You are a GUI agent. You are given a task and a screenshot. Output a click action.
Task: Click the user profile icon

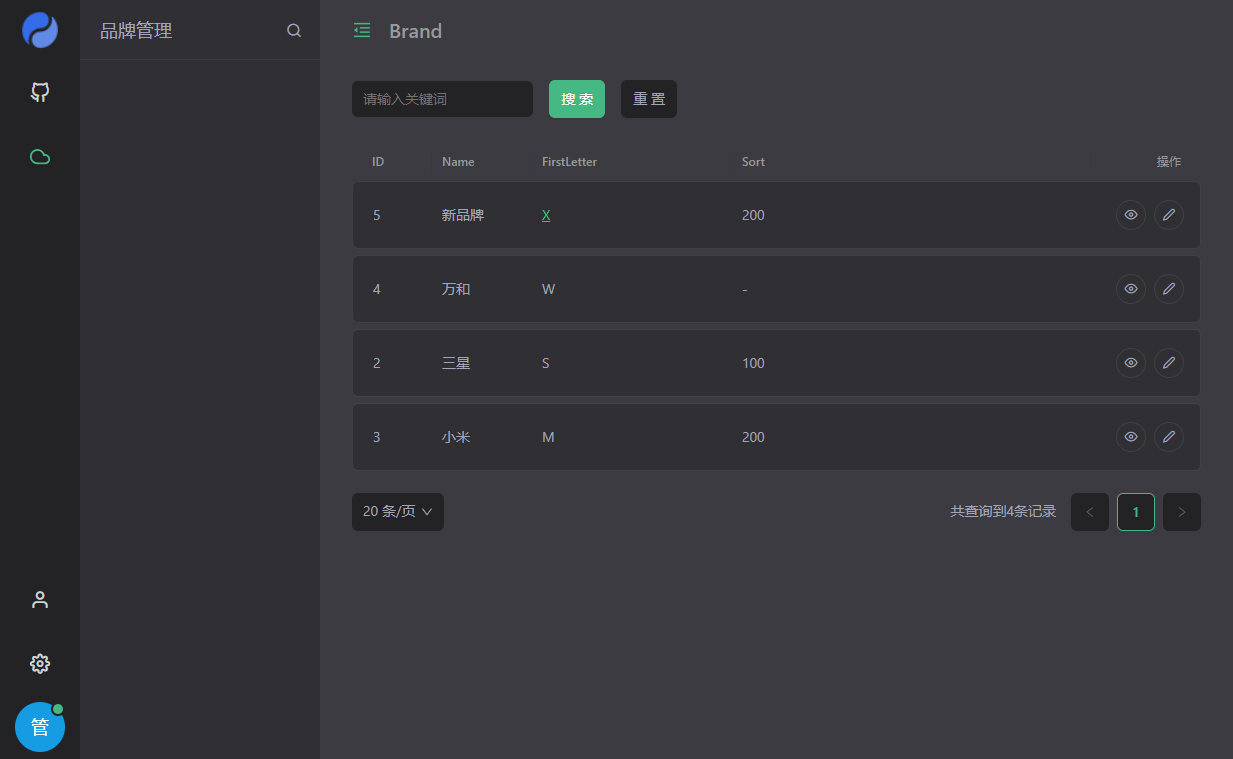pos(40,600)
